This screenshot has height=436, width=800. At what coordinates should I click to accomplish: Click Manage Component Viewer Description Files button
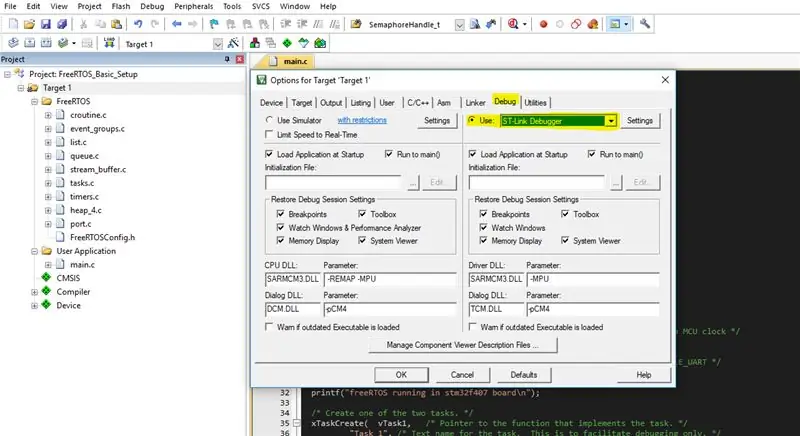pos(462,345)
